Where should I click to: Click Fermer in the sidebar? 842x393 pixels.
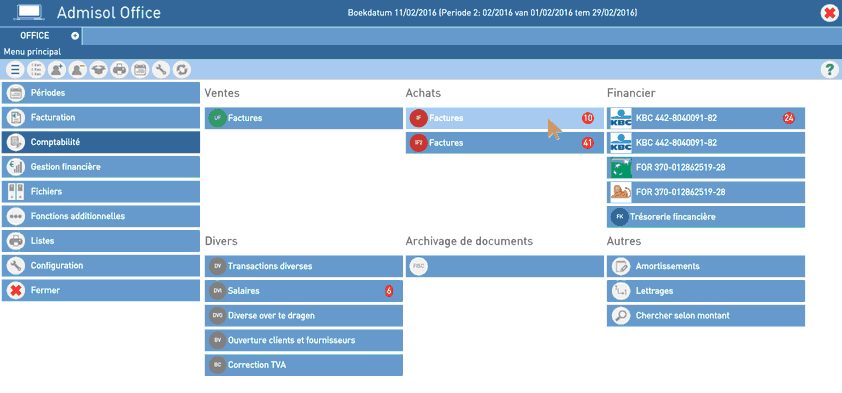click(101, 290)
